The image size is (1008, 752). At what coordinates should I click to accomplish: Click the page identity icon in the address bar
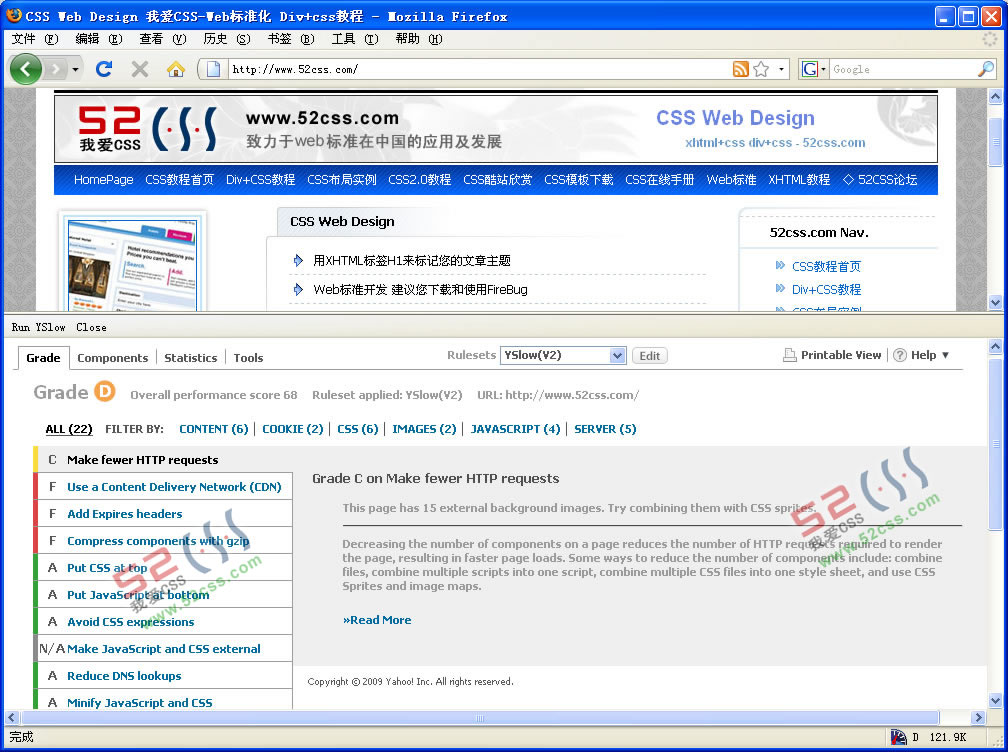coord(213,69)
